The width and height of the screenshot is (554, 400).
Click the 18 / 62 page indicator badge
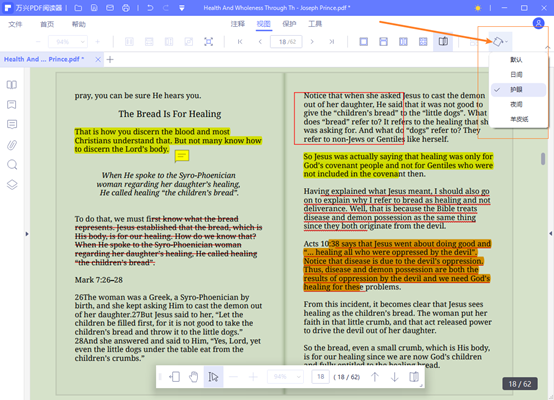520,384
